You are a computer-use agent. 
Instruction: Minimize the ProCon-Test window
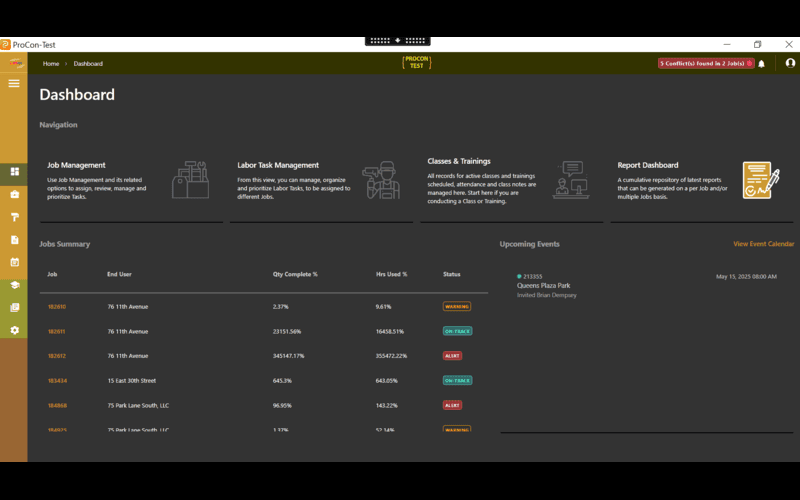(x=727, y=44)
